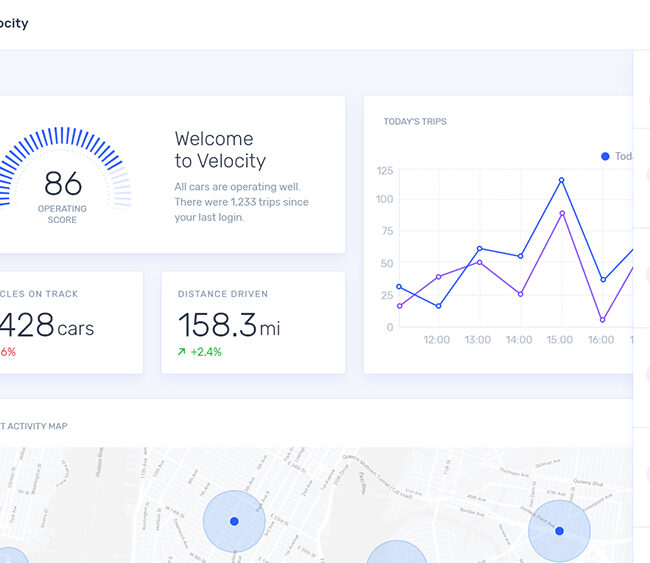
Task: Click the 14:00 label on chart axis
Action: click(518, 340)
